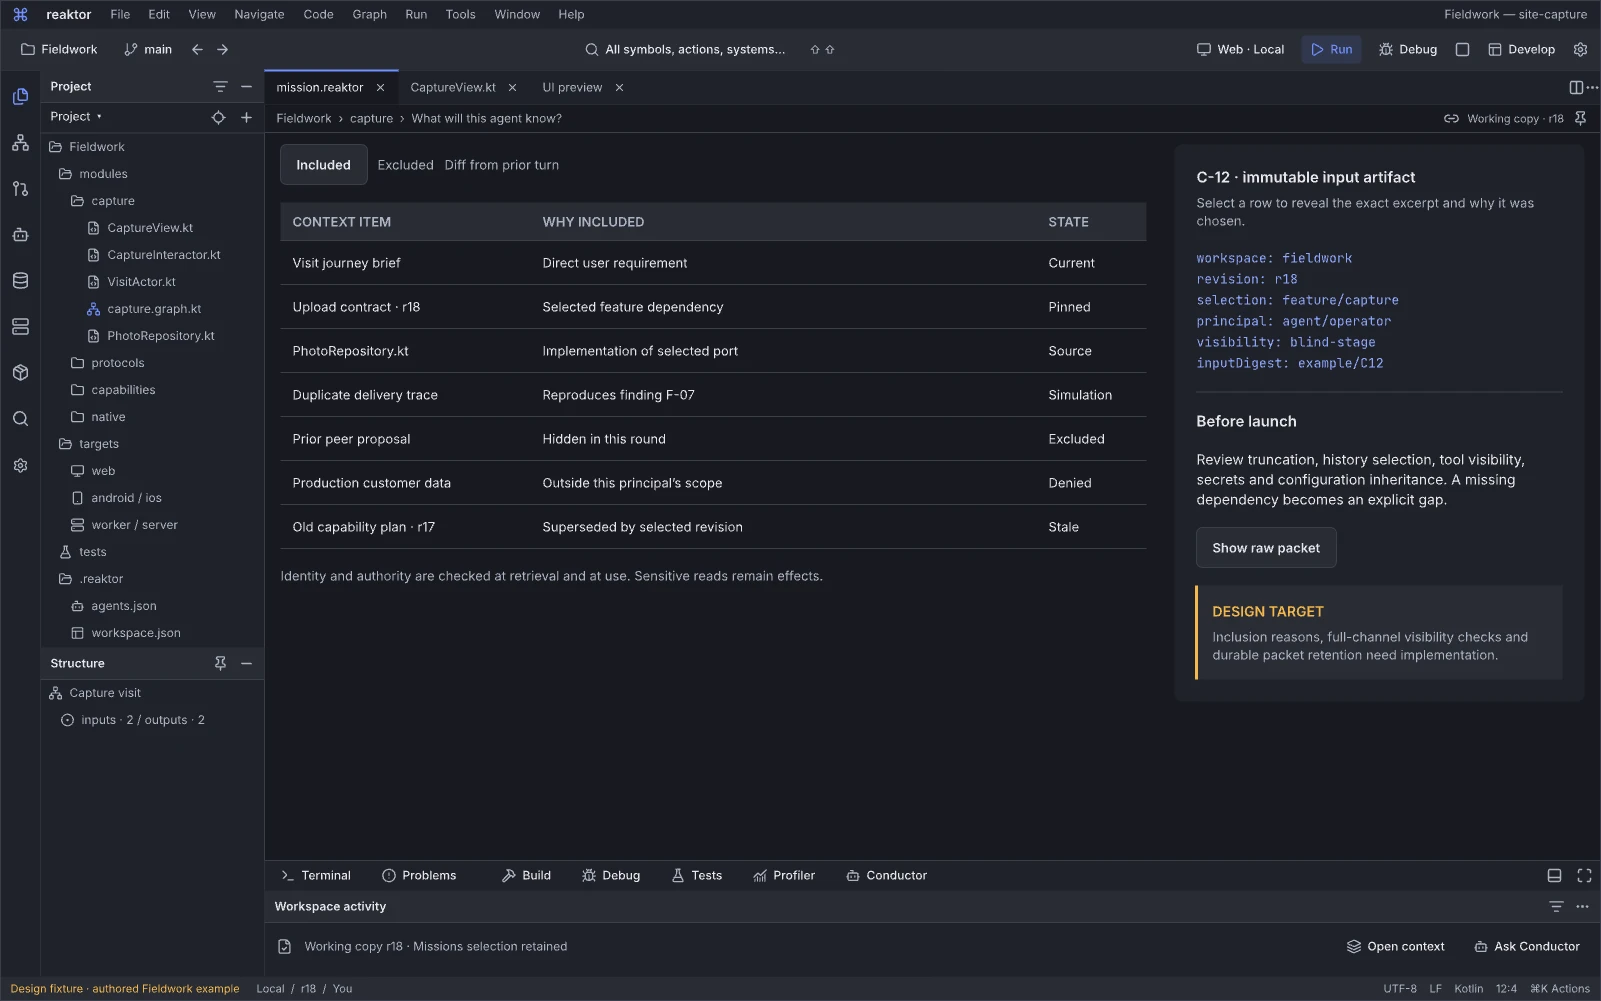1601x1001 pixels.
Task: Split the editor with the split-view icon
Action: coord(1575,87)
